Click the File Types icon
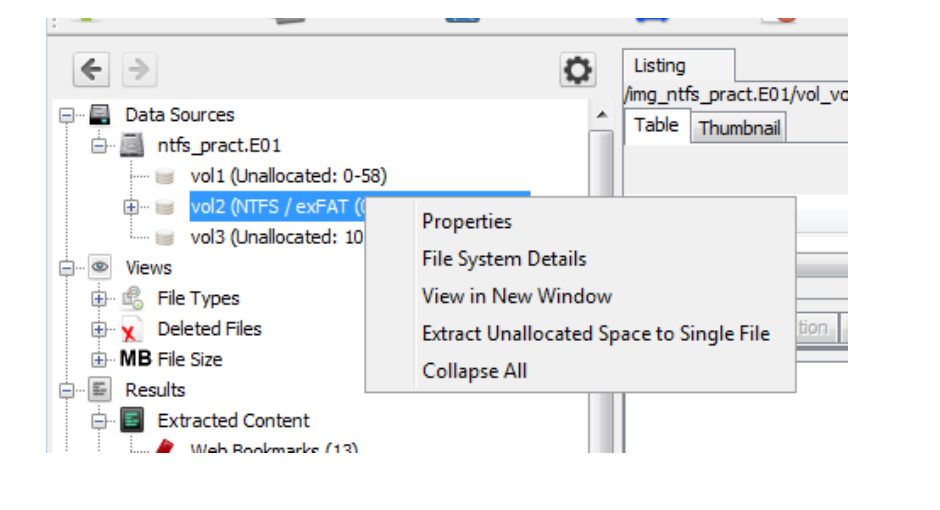 coord(132,298)
